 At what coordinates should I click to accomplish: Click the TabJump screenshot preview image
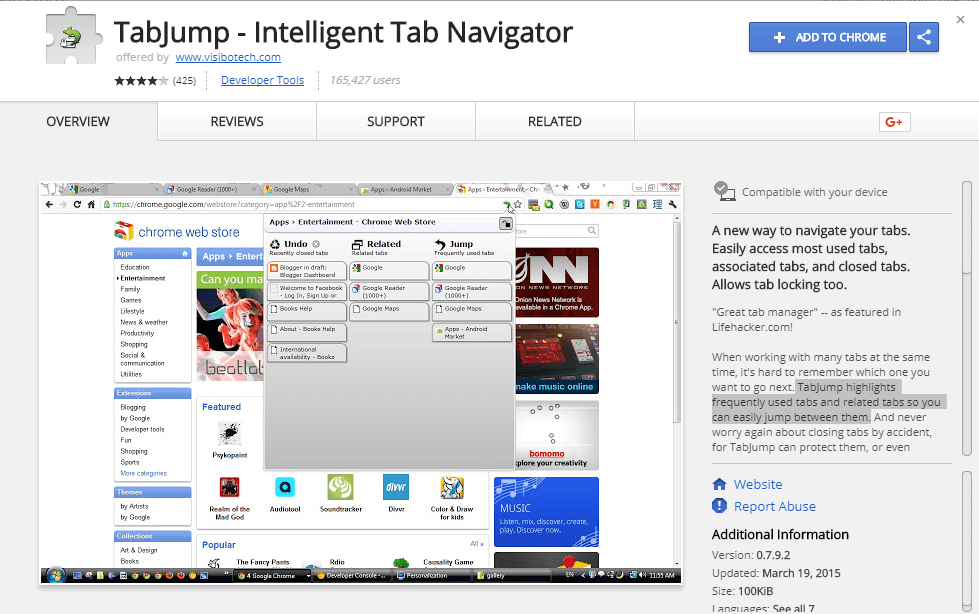coord(361,383)
